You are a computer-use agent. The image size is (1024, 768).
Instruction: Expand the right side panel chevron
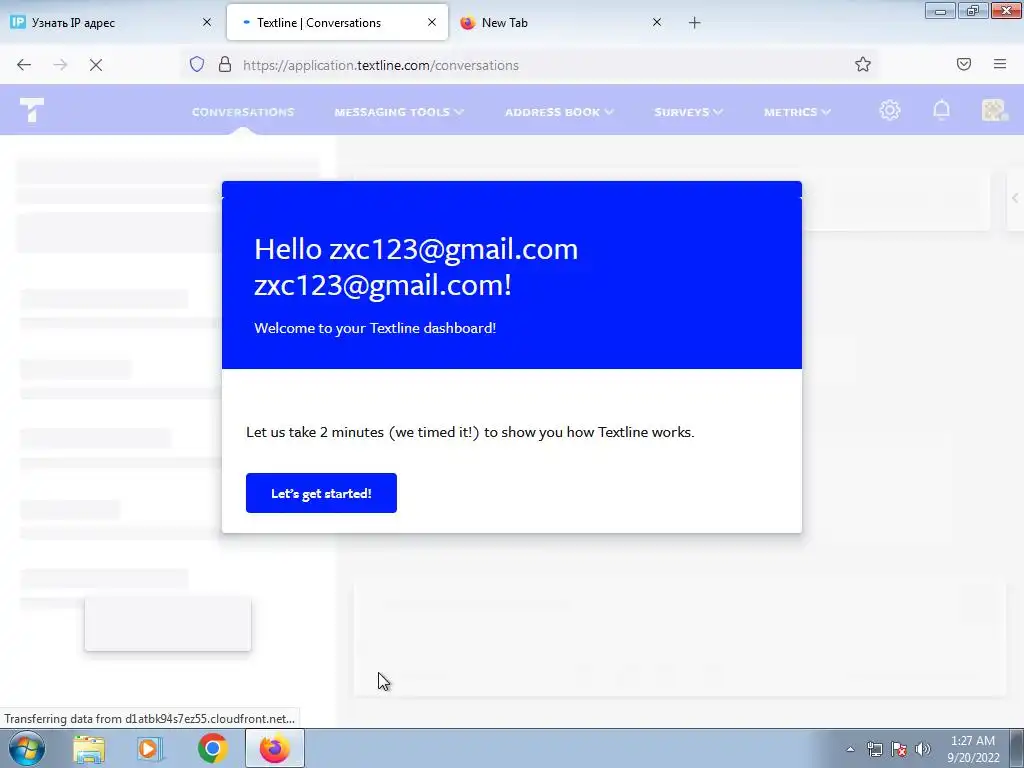1015,198
